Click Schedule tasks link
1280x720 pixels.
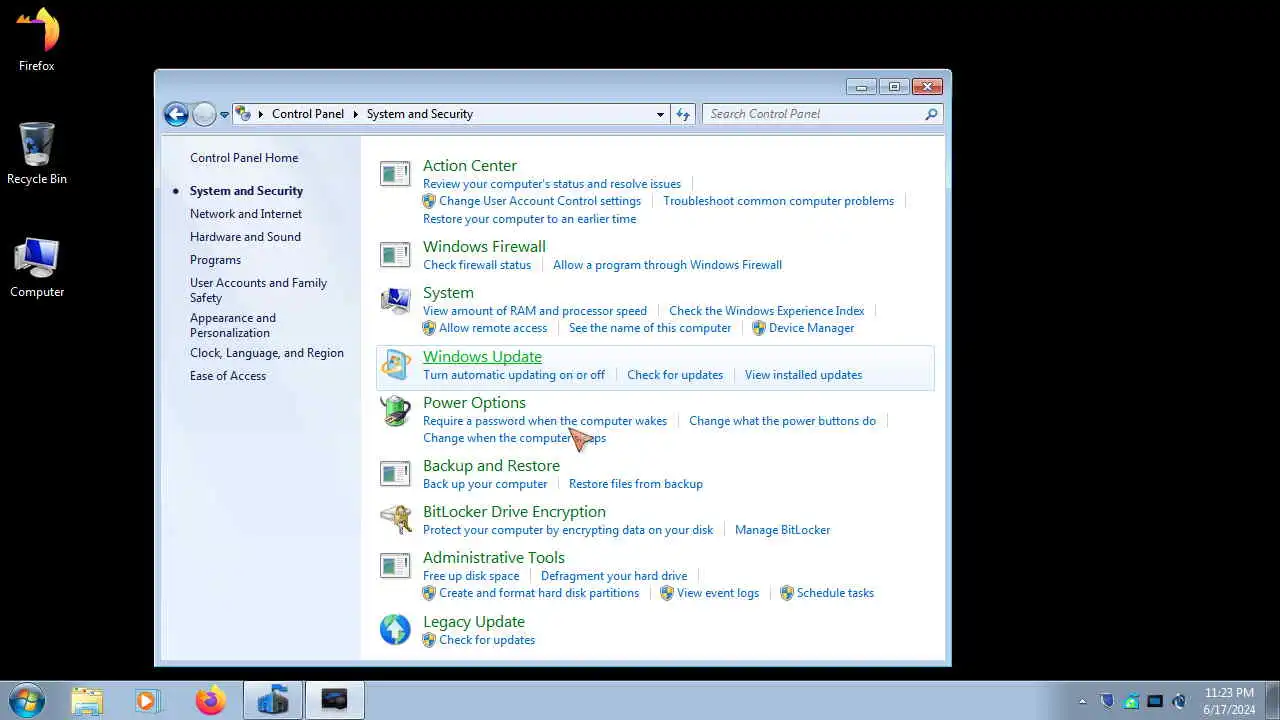coord(835,593)
